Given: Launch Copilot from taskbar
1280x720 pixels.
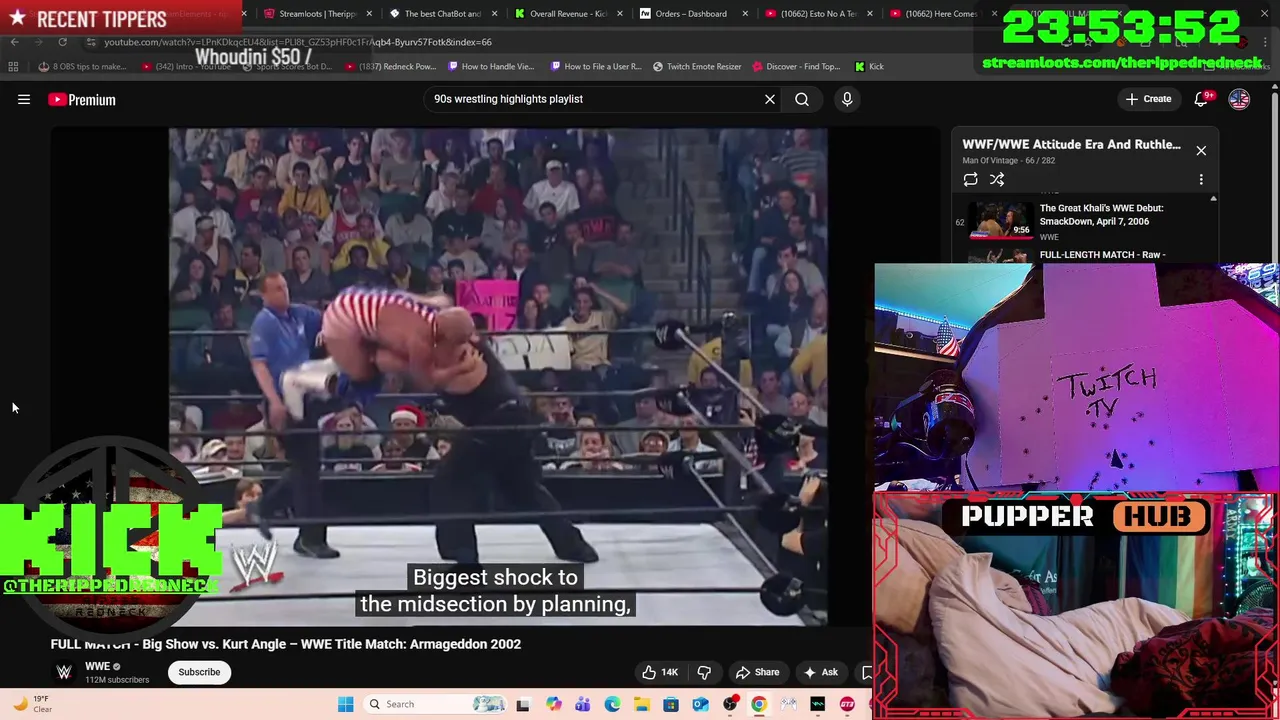Looking at the screenshot, I should click(553, 704).
